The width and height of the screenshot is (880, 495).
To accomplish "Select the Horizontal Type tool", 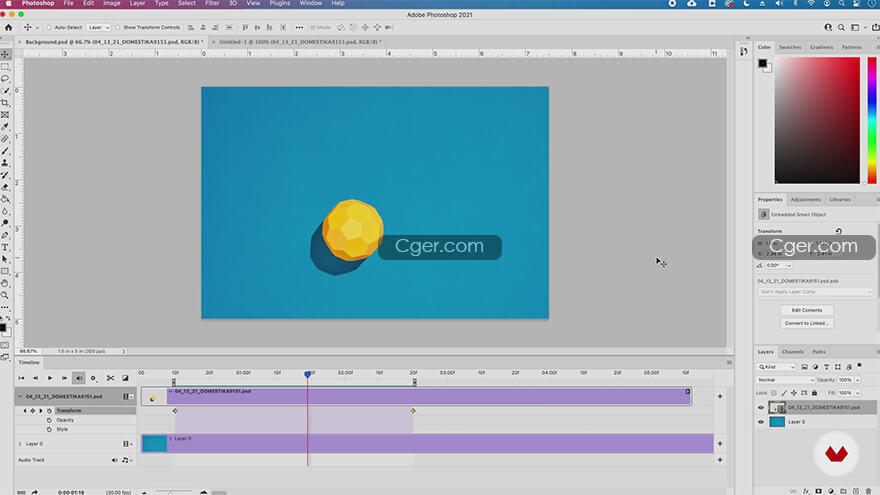I will click(x=6, y=248).
